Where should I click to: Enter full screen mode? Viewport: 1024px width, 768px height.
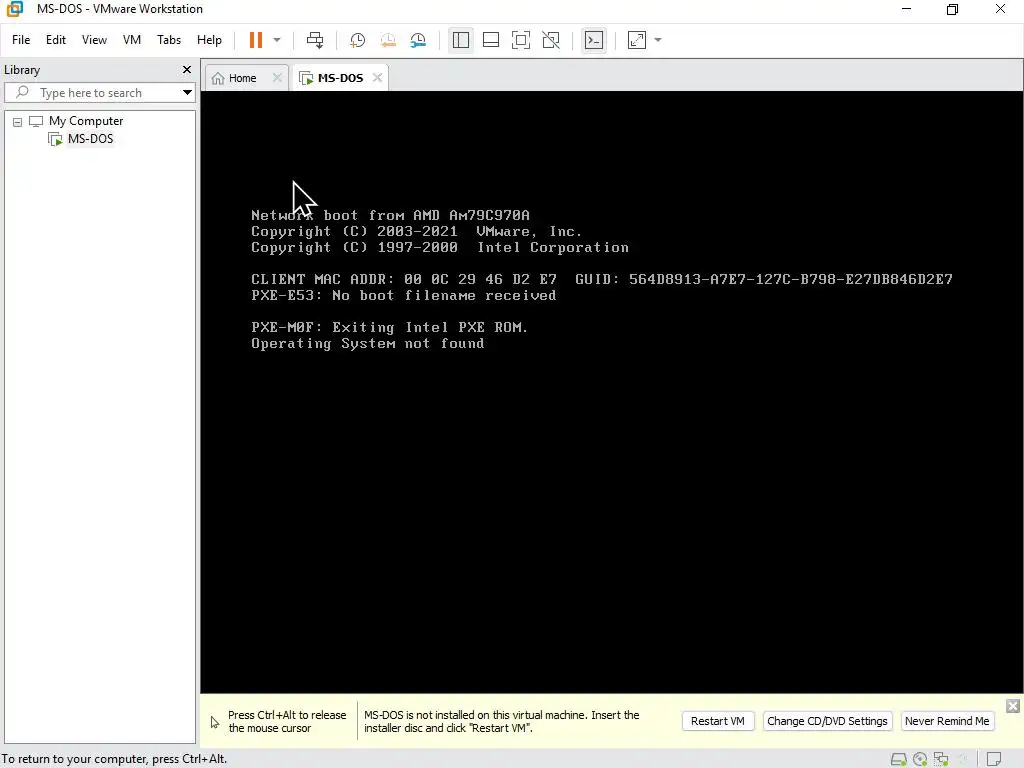click(520, 40)
